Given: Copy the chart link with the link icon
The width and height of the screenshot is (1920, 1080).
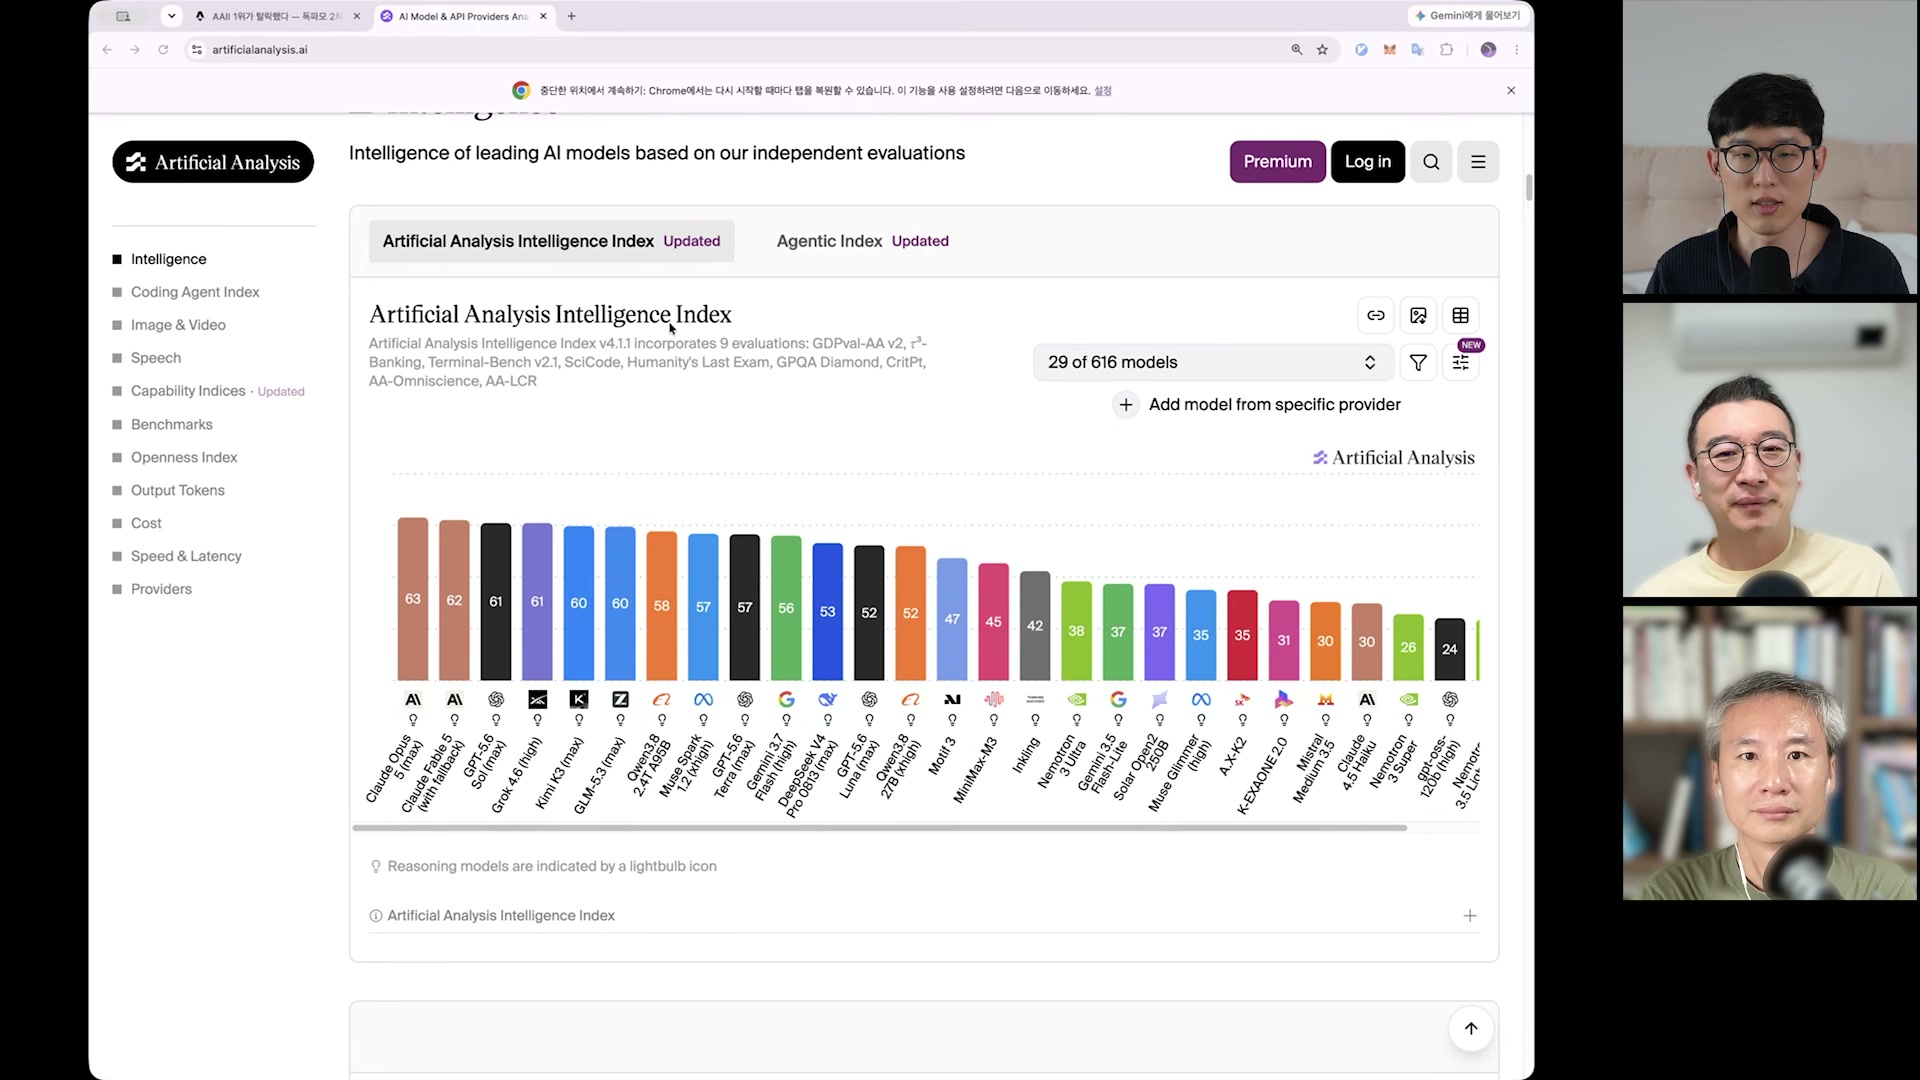Looking at the screenshot, I should (x=1376, y=316).
